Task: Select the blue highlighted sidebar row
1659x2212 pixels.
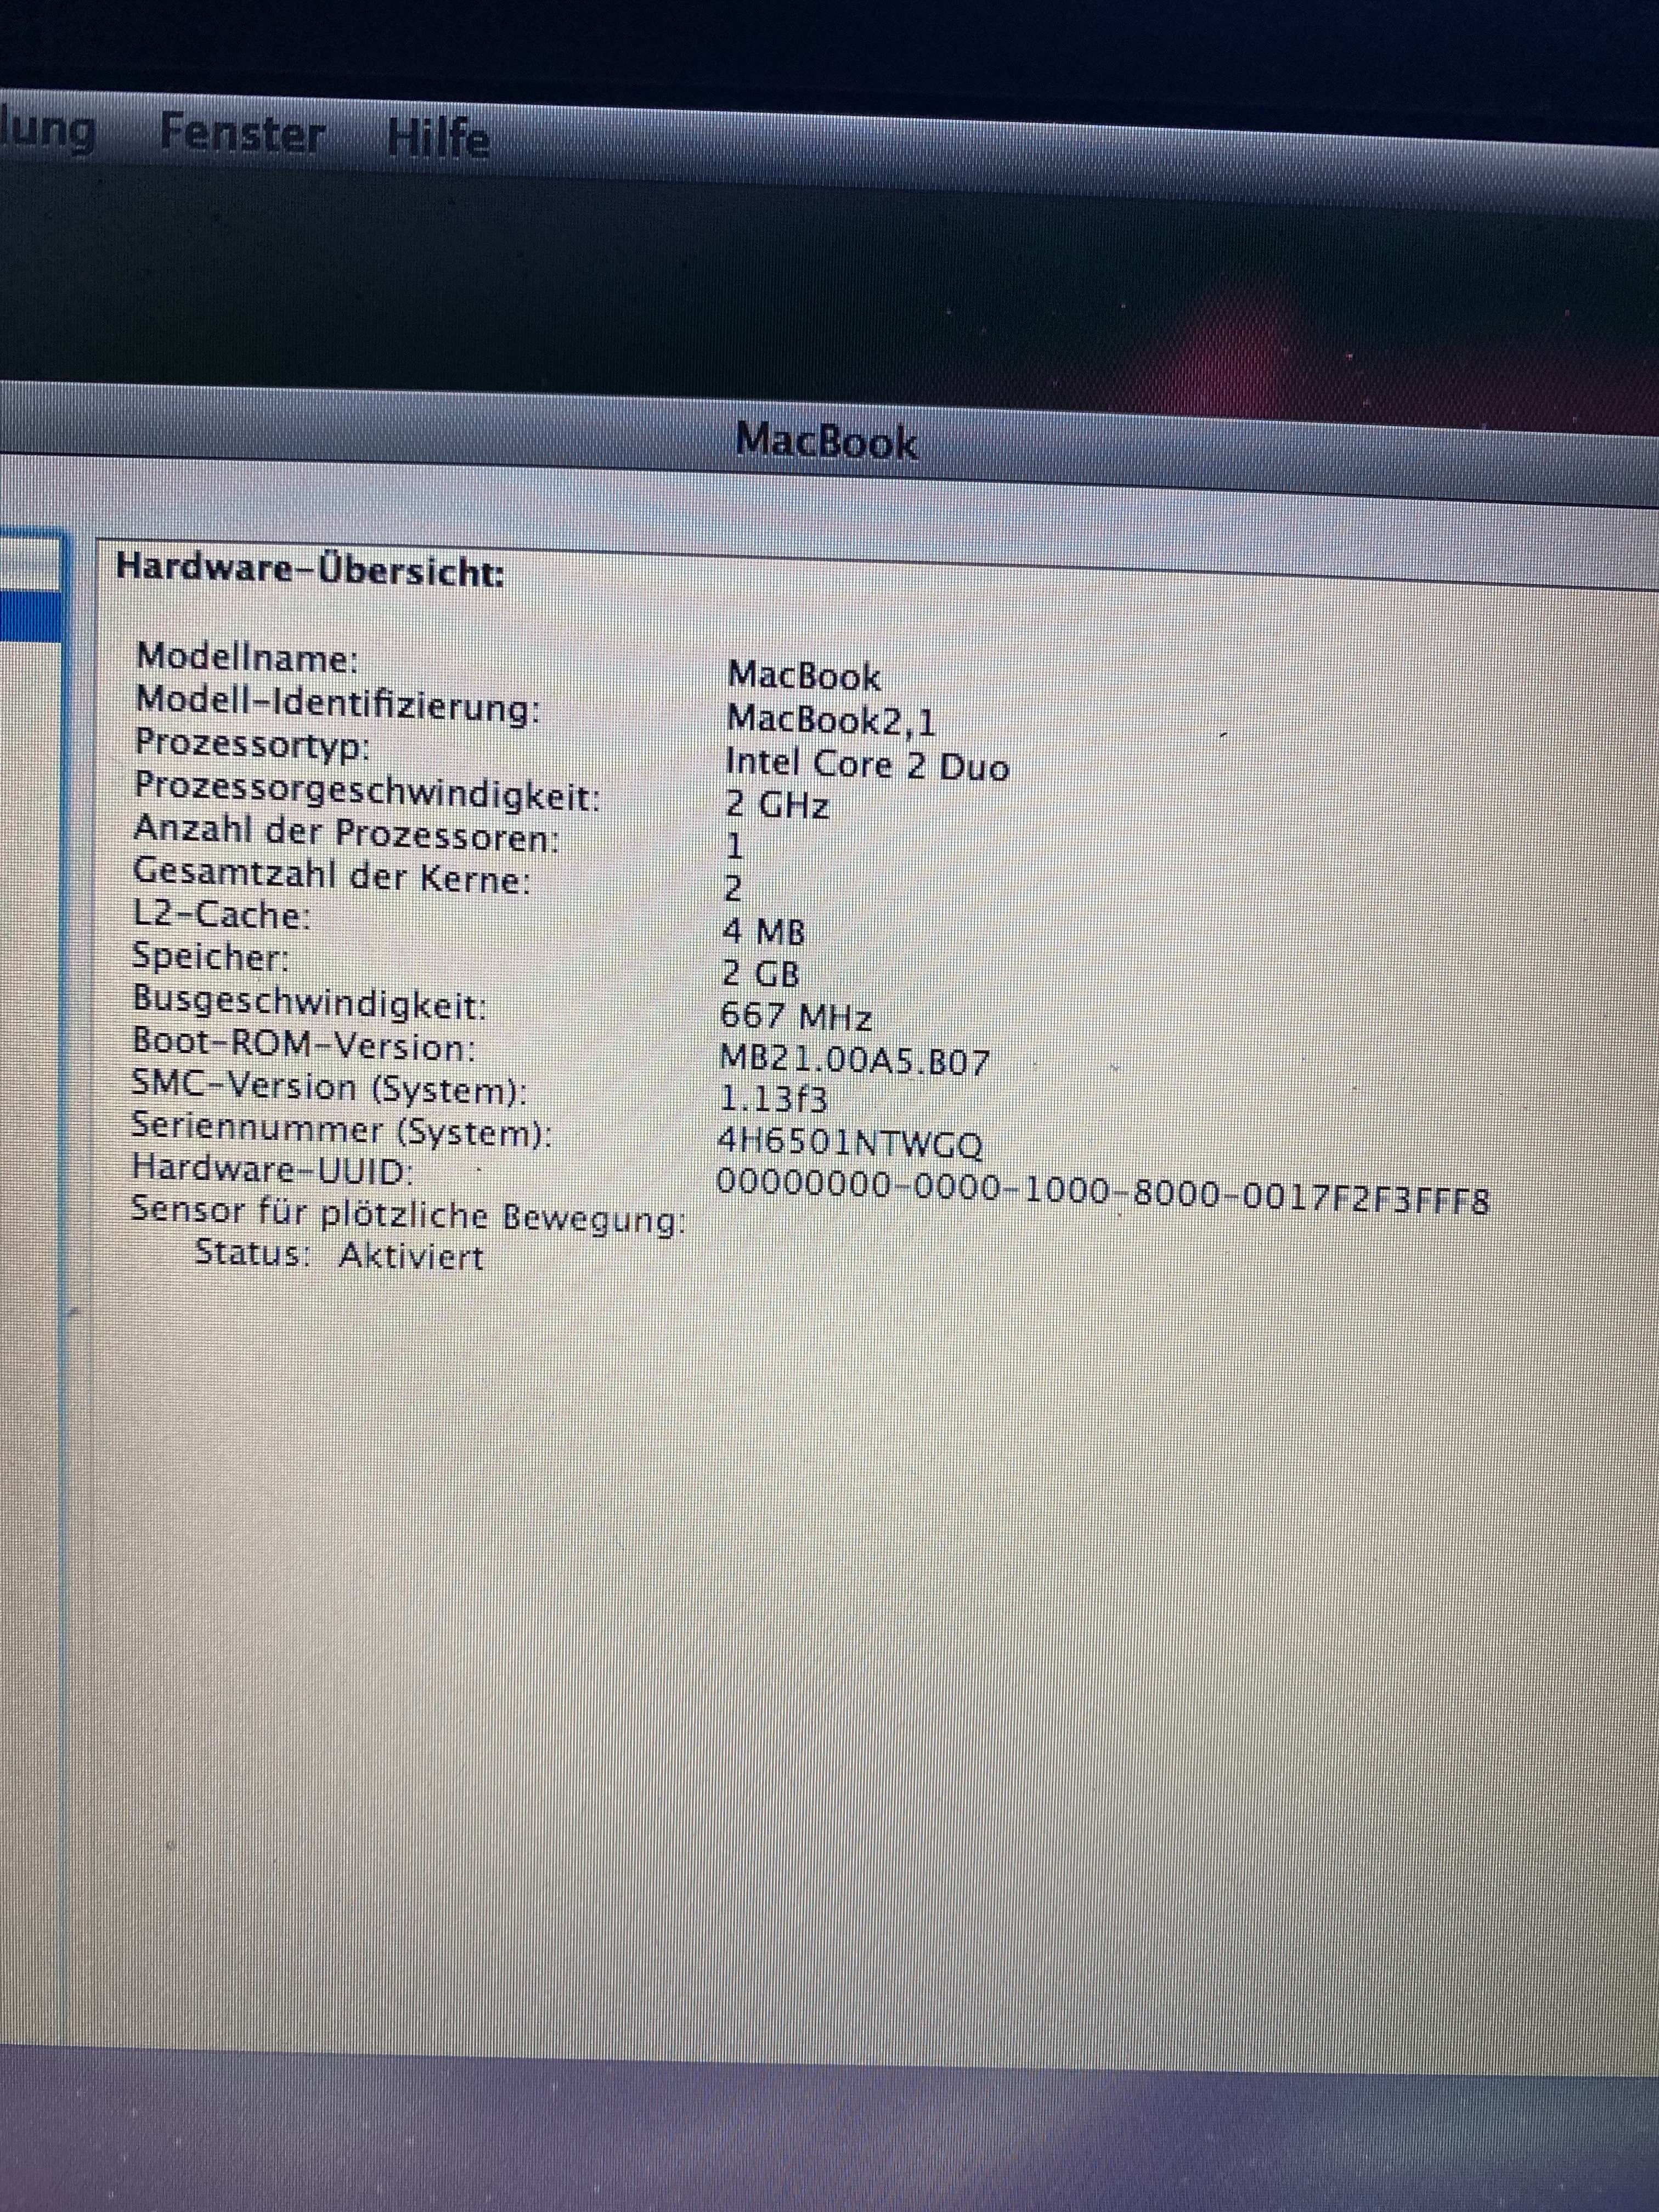Action: point(30,616)
